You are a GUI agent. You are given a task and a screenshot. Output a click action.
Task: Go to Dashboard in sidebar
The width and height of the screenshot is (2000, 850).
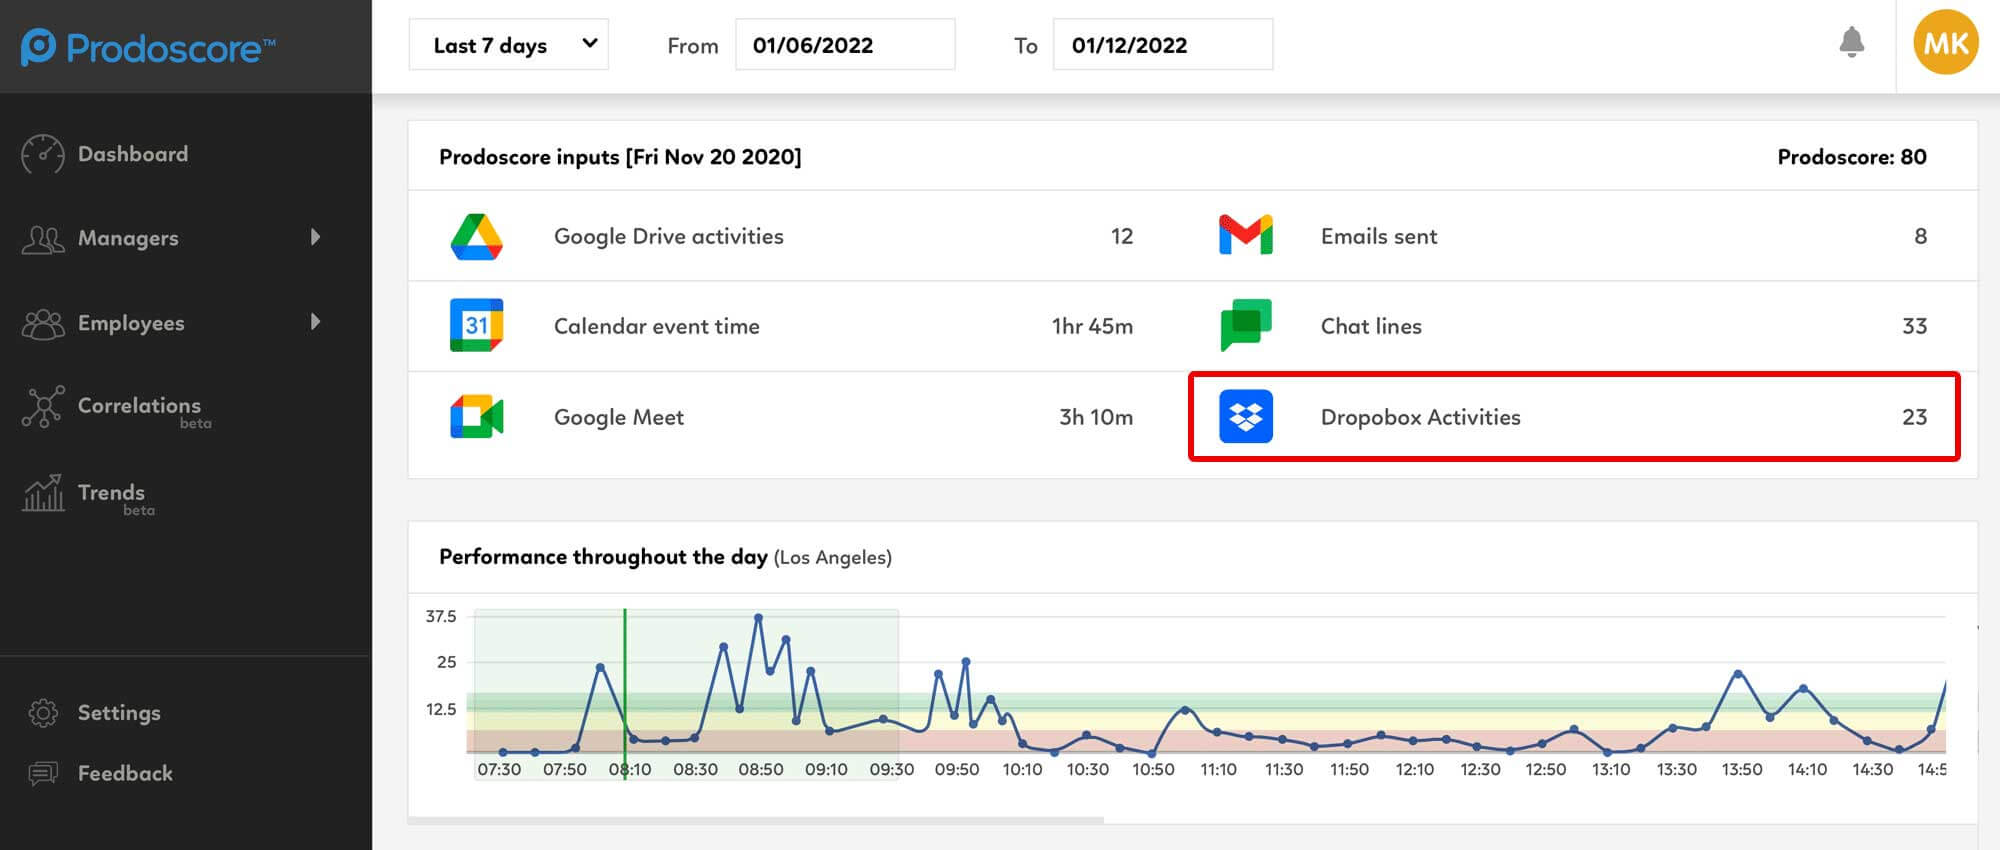[132, 154]
